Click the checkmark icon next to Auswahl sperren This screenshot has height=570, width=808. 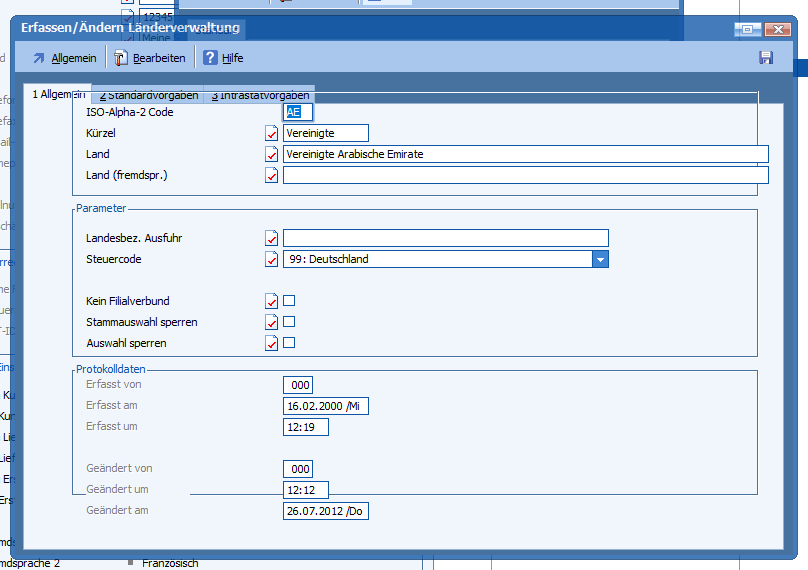[271, 343]
